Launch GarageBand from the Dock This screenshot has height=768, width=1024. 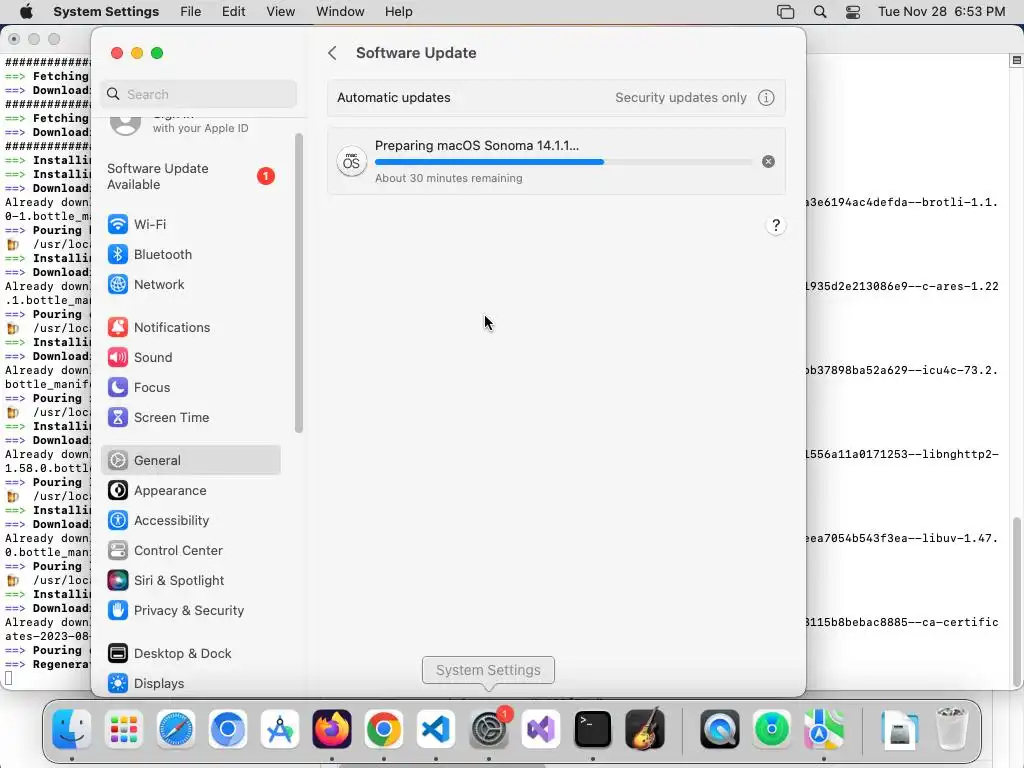click(x=645, y=728)
